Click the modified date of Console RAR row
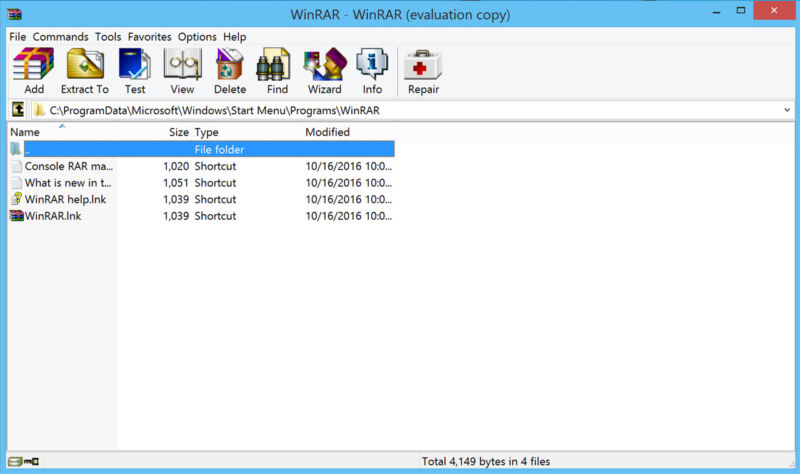 [x=348, y=166]
